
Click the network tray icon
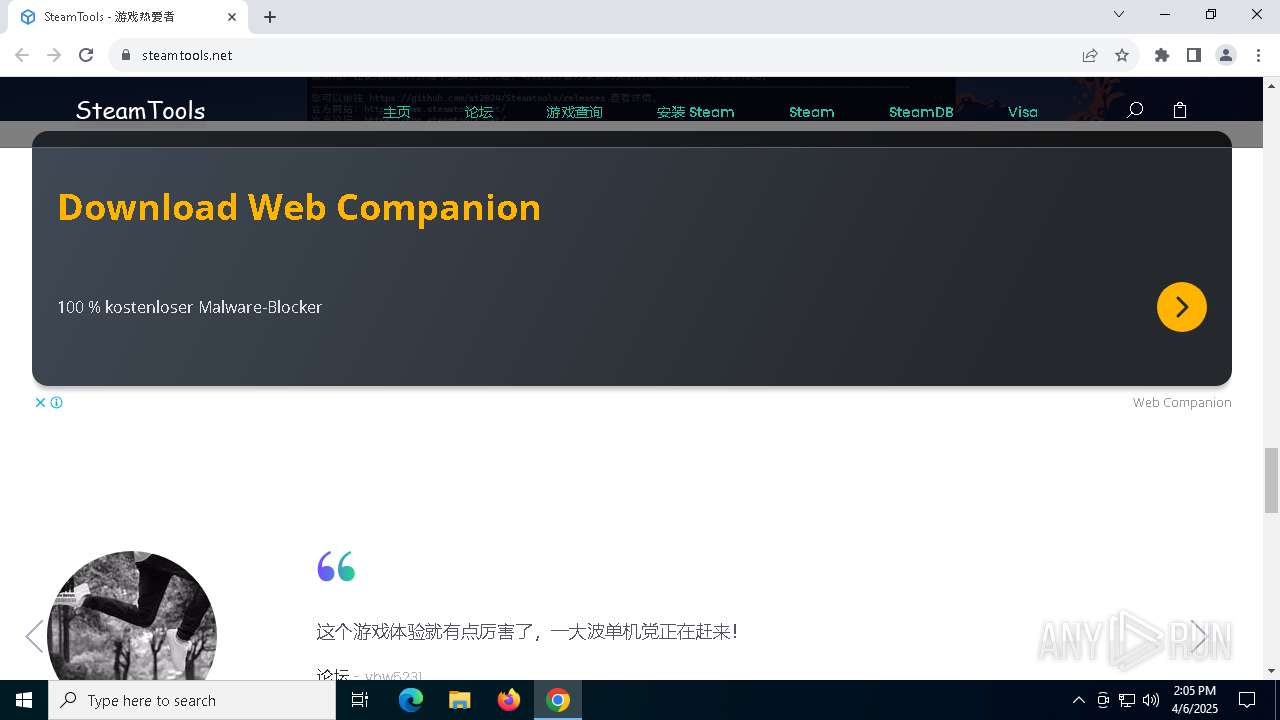point(1127,700)
